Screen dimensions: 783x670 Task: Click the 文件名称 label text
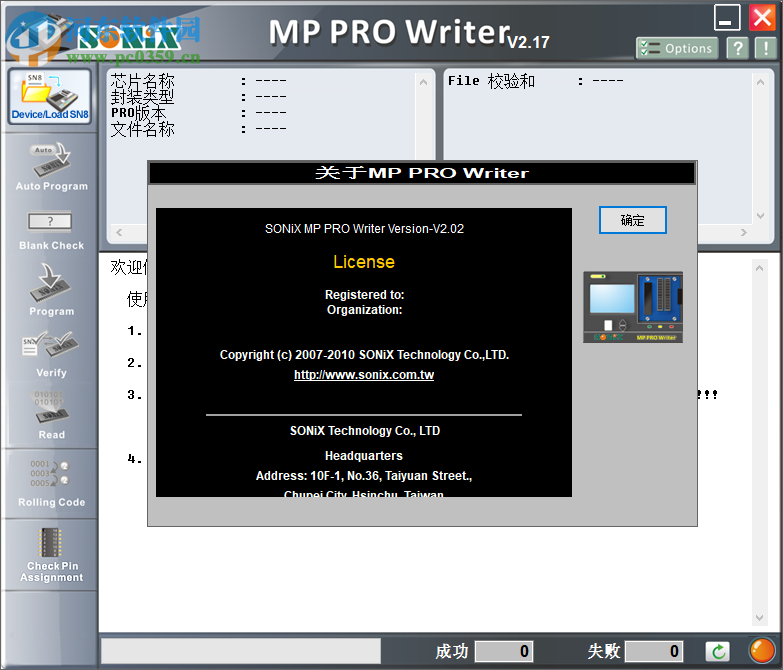(x=142, y=129)
